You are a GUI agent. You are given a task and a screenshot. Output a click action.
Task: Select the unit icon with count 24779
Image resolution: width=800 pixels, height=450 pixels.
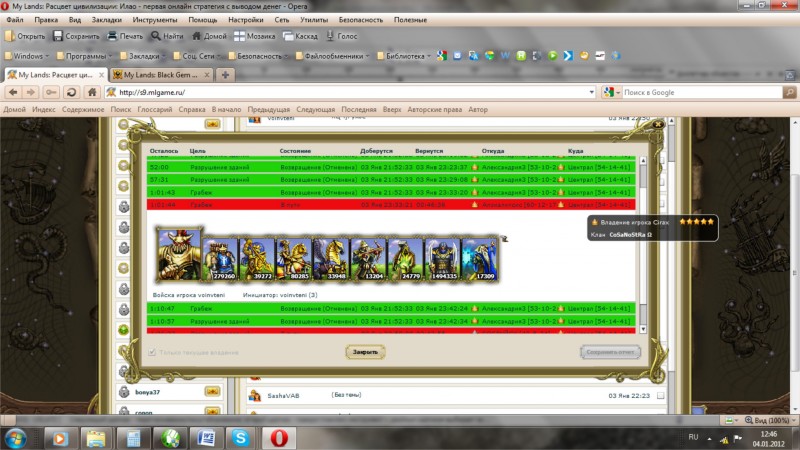[405, 259]
